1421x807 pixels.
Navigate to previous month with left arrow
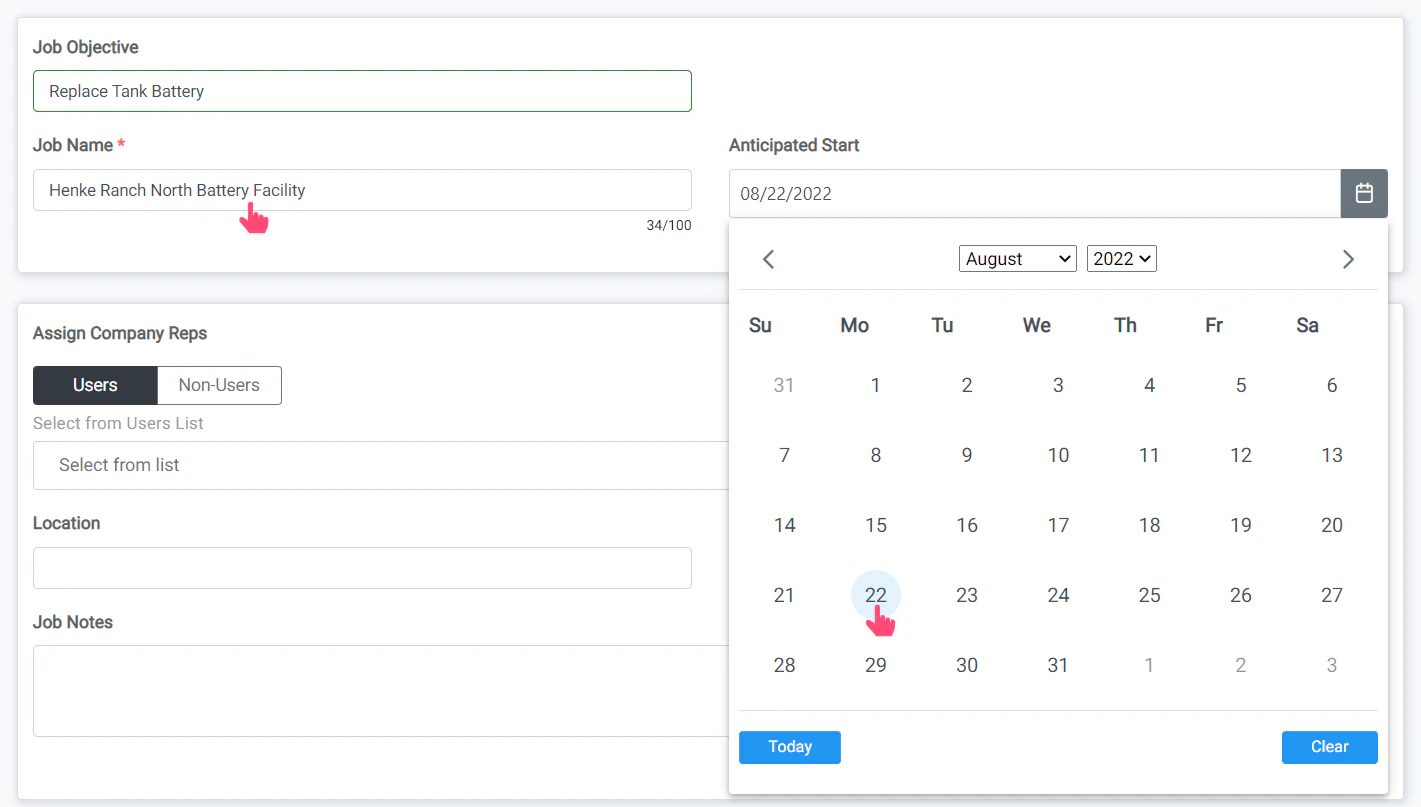768,258
